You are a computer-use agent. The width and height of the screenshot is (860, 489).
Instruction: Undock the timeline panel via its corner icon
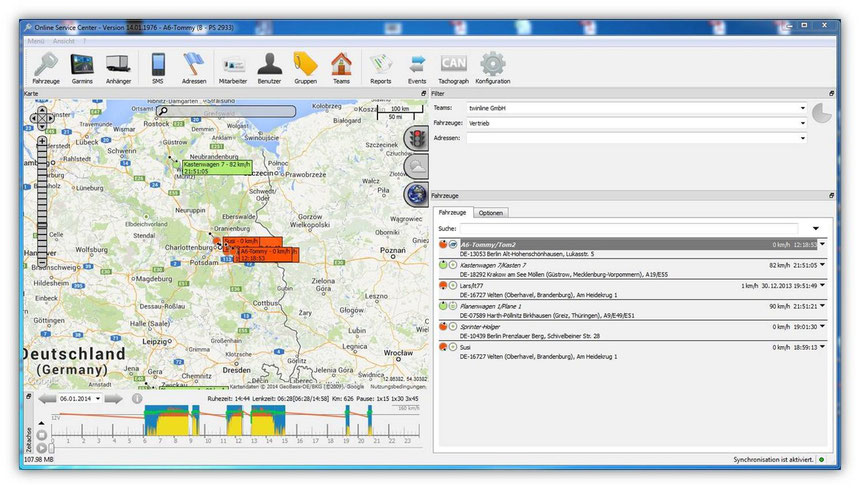pos(29,396)
